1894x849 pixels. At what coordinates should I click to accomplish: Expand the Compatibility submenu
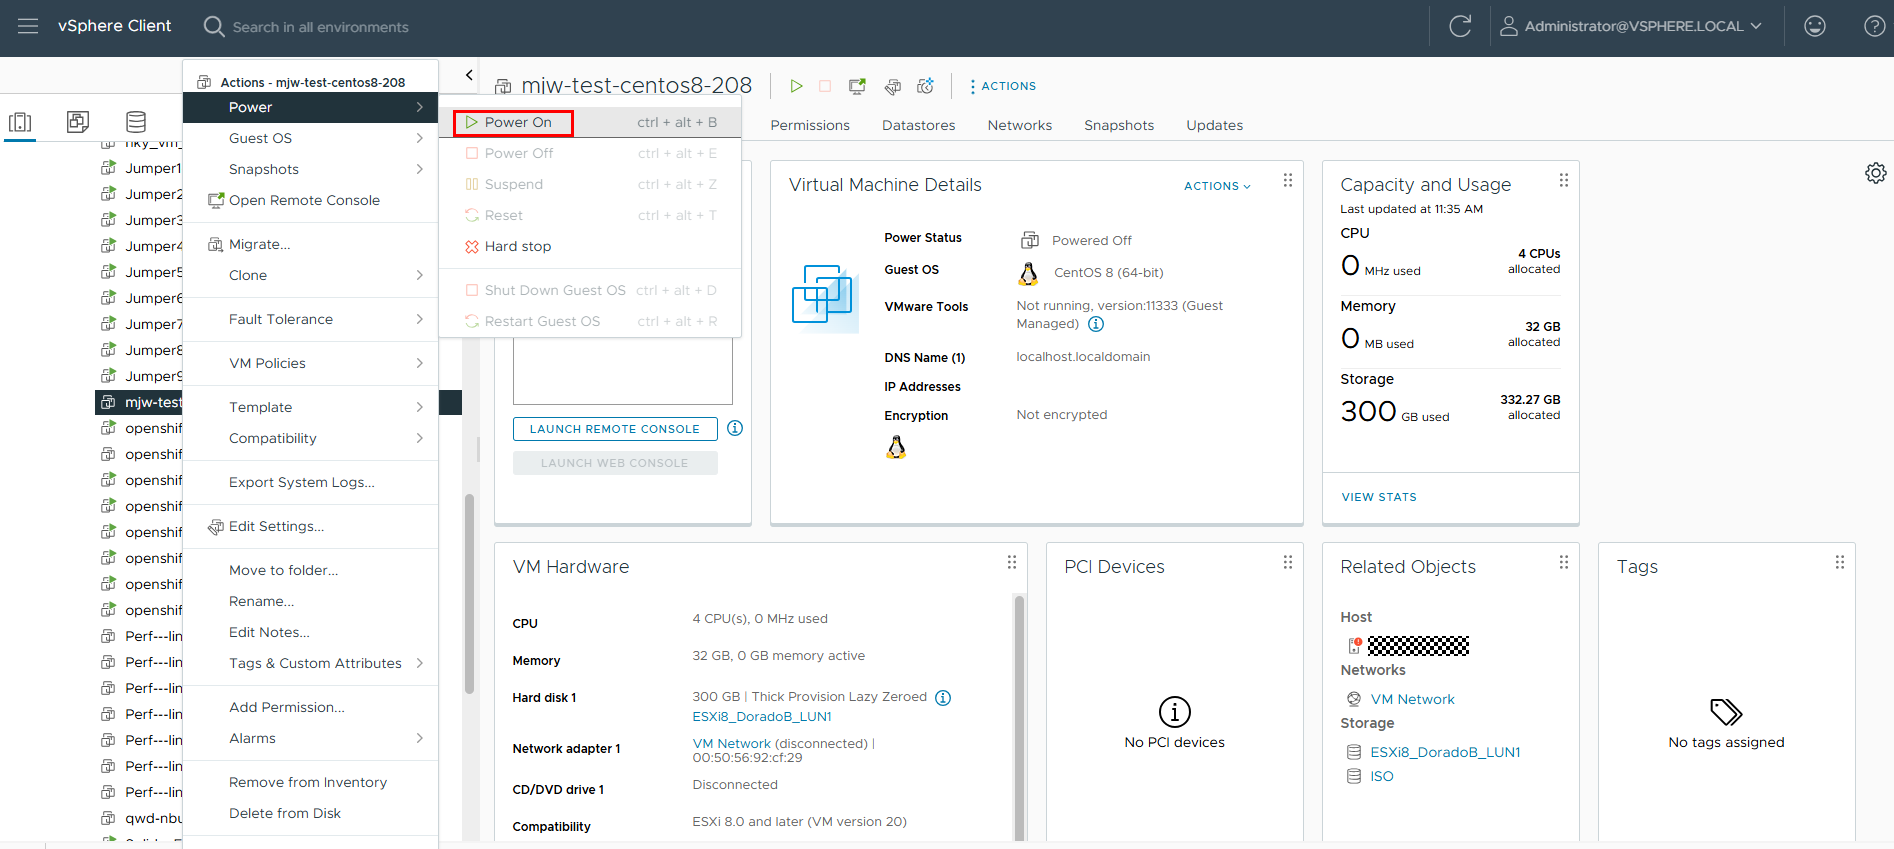310,438
